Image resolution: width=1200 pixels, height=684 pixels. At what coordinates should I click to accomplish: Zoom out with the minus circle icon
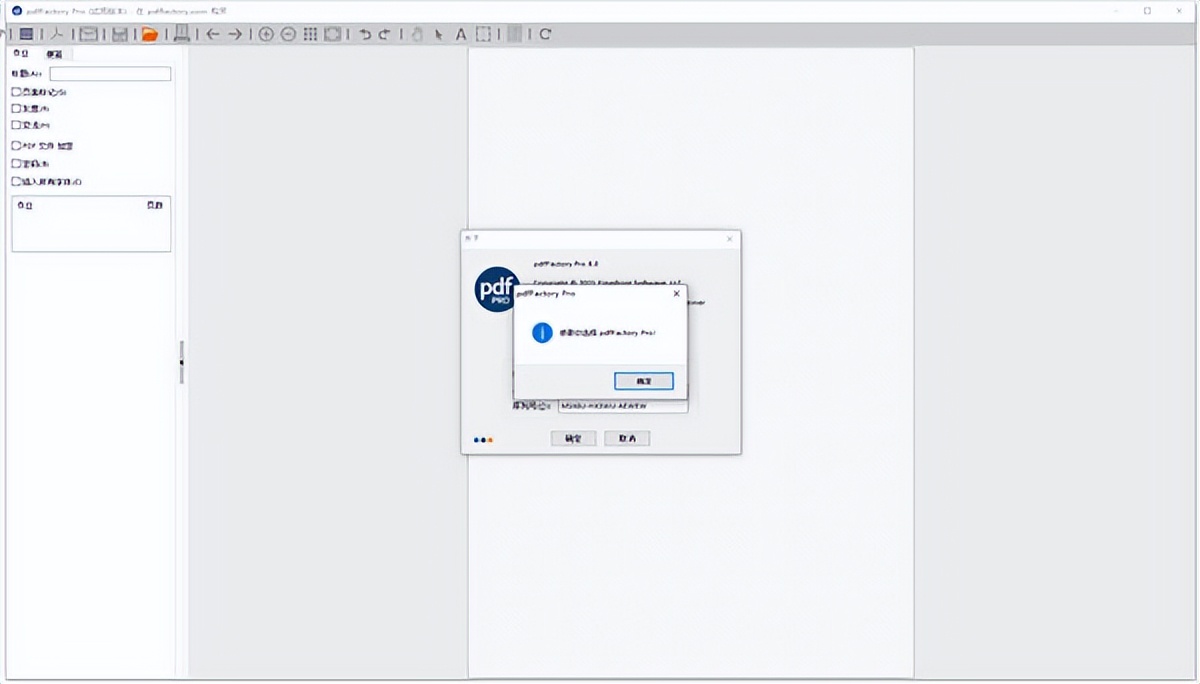click(x=288, y=34)
